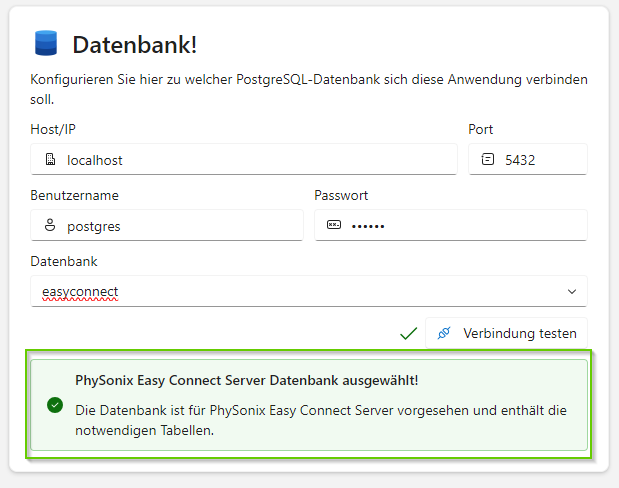The image size is (619, 488).
Task: Click the green checkmark next to Verbindung testen
Action: click(408, 333)
